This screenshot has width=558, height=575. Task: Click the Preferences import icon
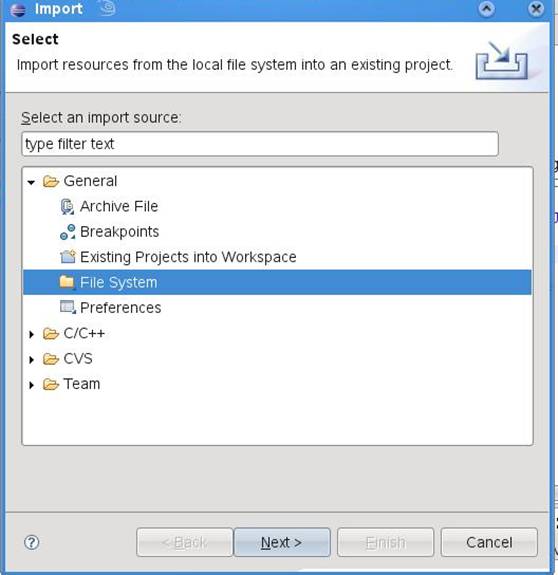(68, 307)
